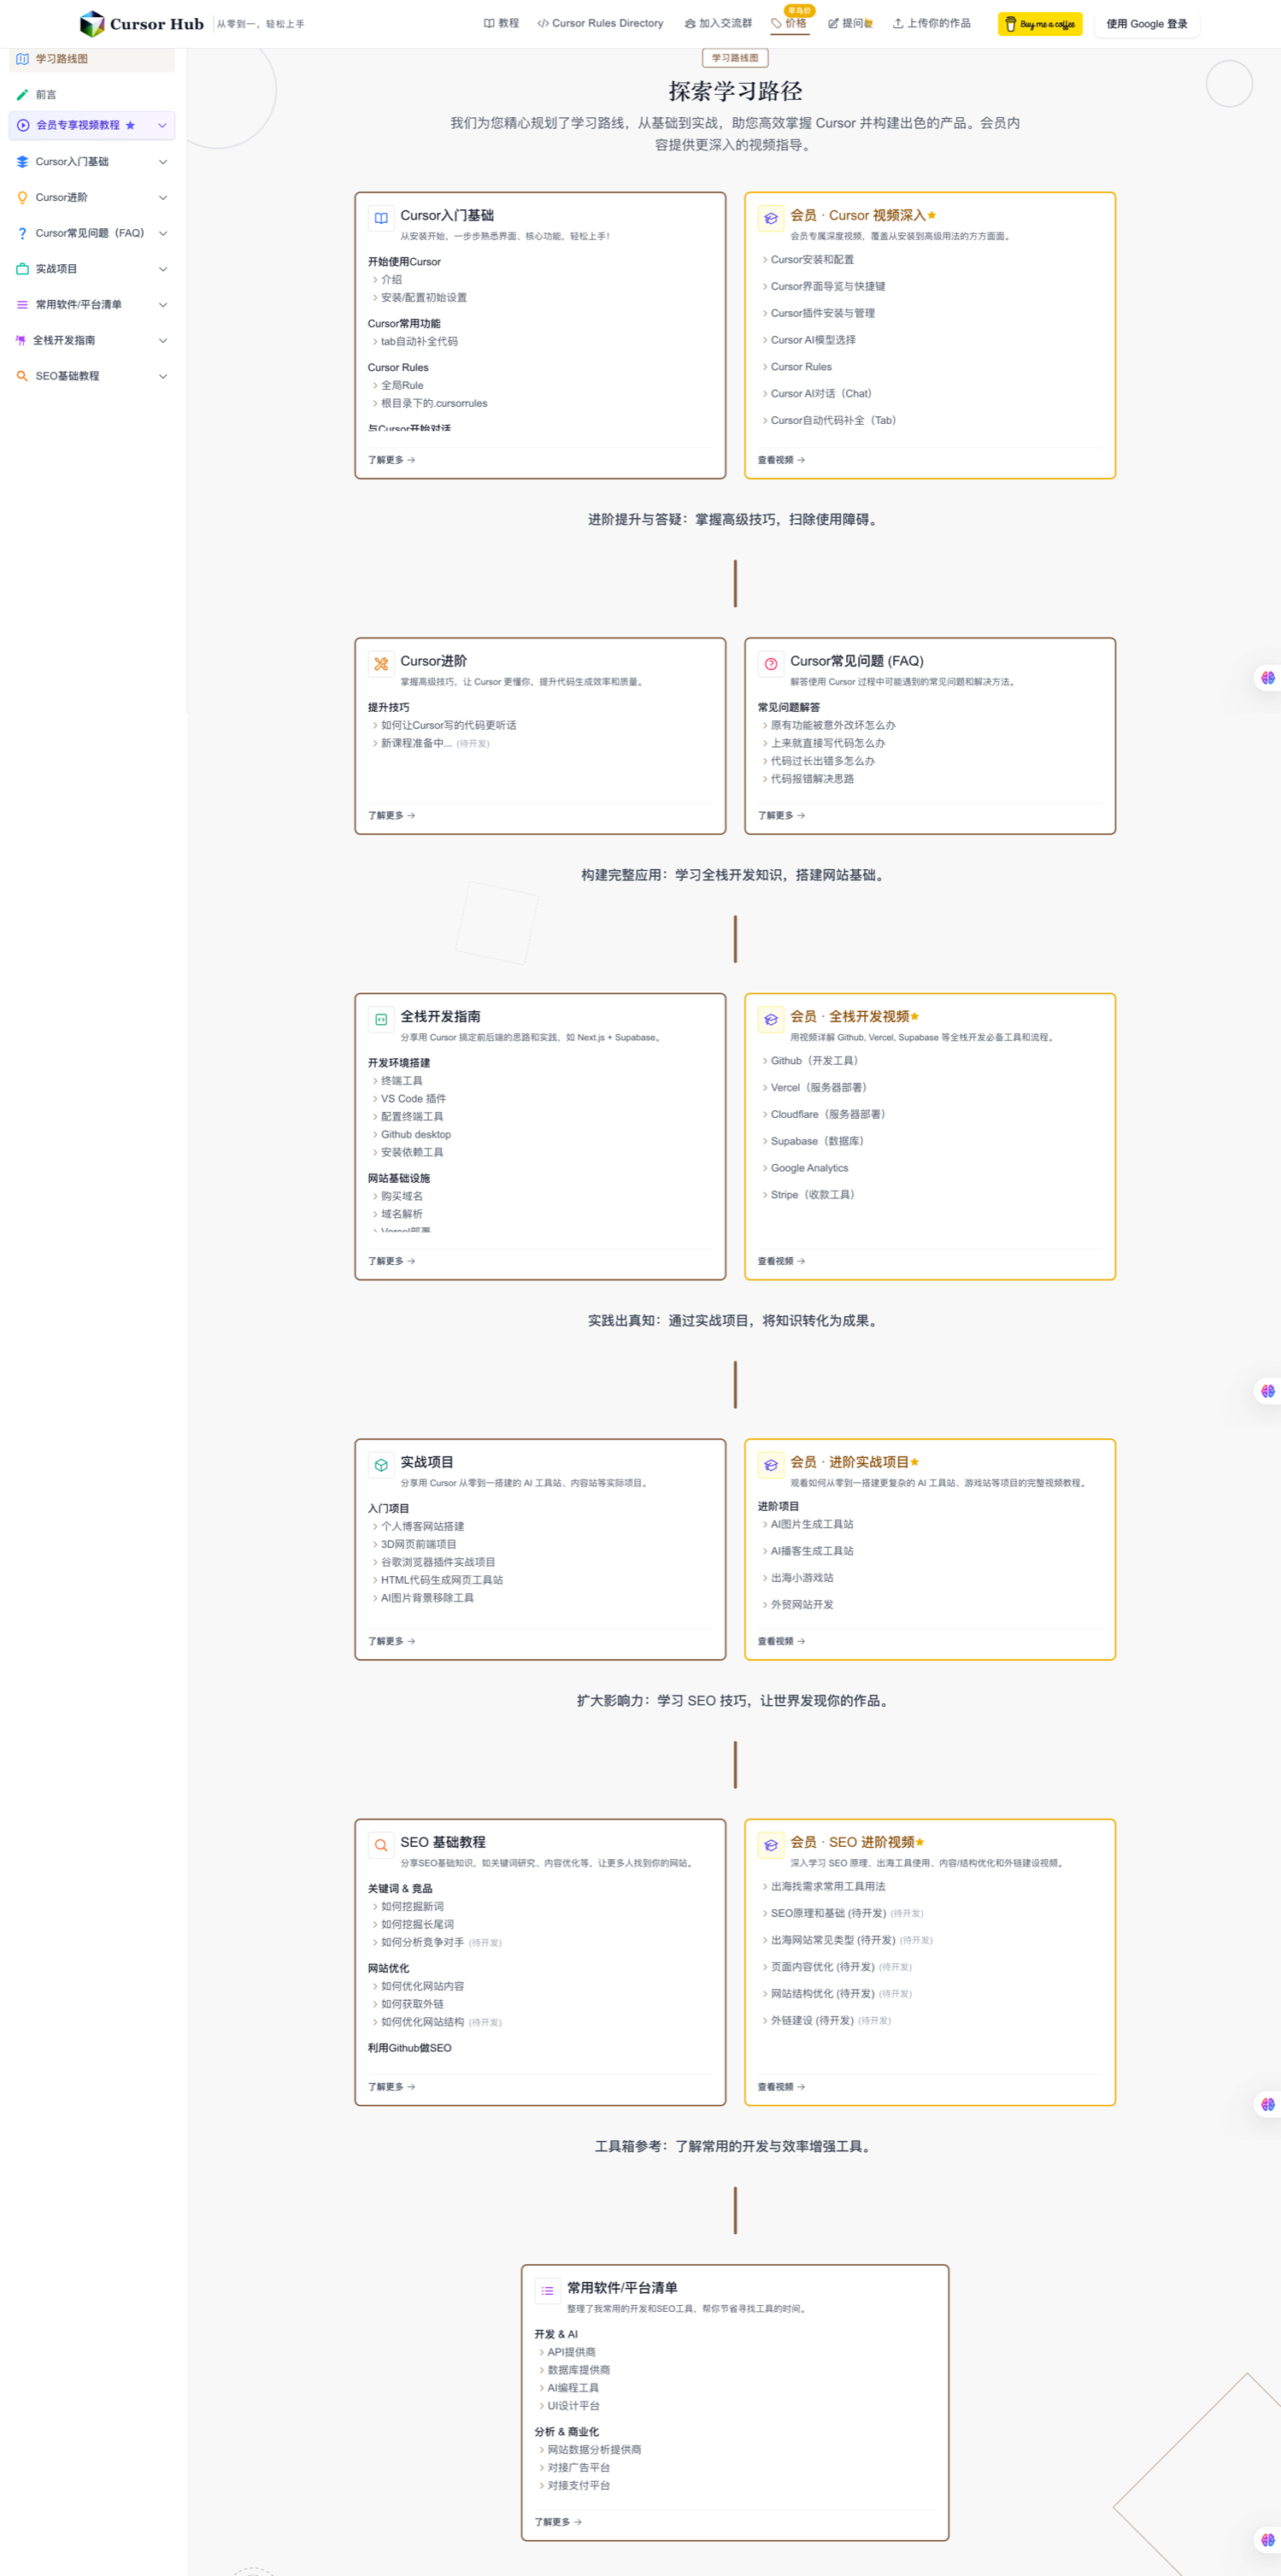The image size is (1281, 2576).
Task: Open the 如何挖掘长尾词 SEO lesson
Action: (417, 1925)
